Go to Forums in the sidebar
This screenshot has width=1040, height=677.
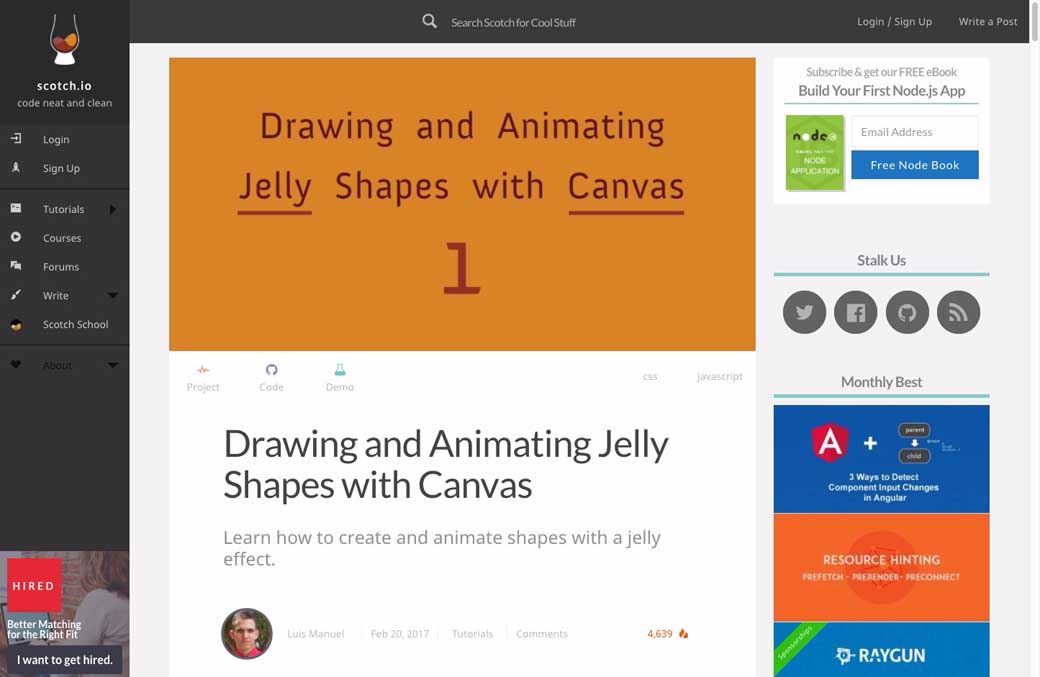61,267
